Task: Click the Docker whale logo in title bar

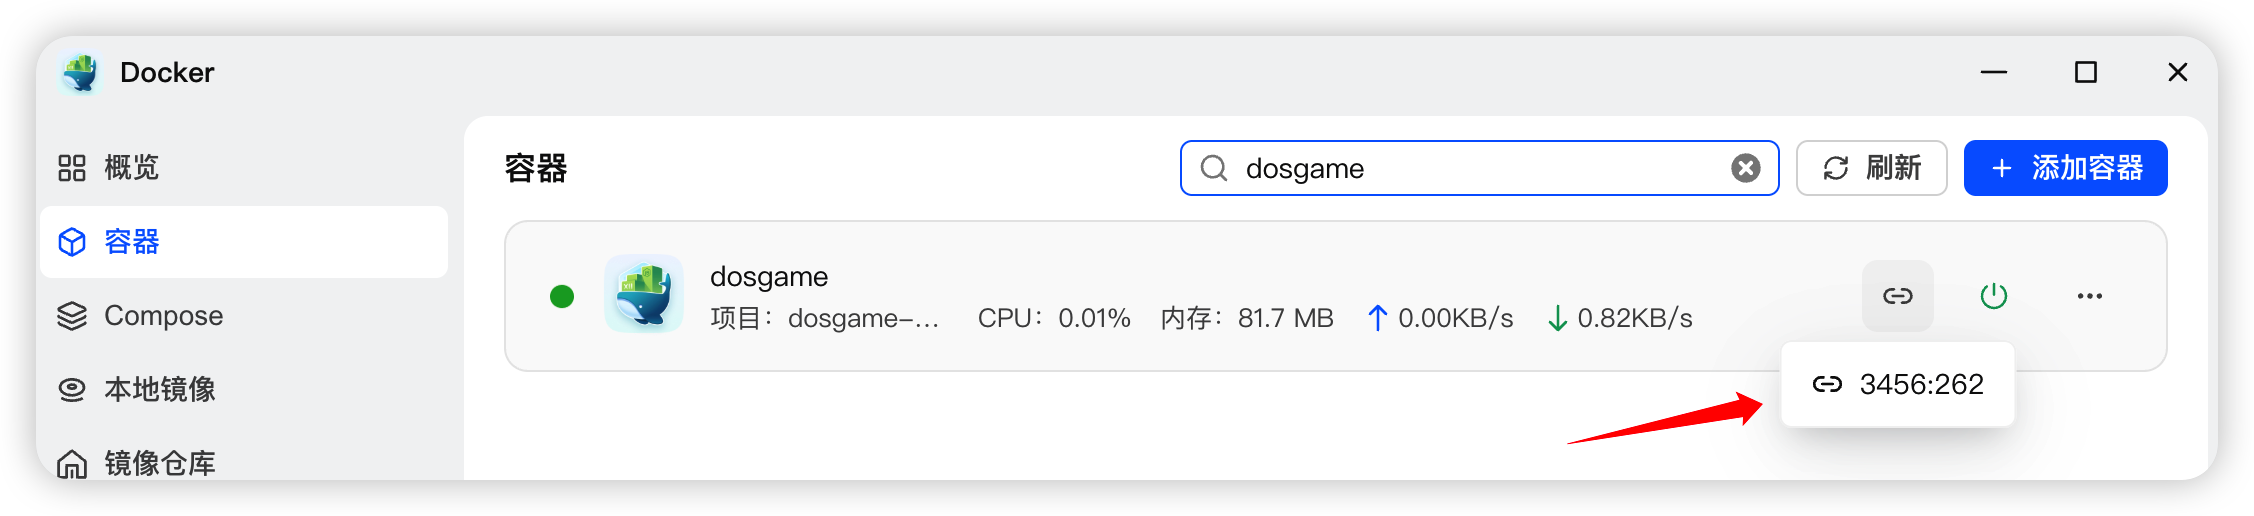Action: coord(80,73)
